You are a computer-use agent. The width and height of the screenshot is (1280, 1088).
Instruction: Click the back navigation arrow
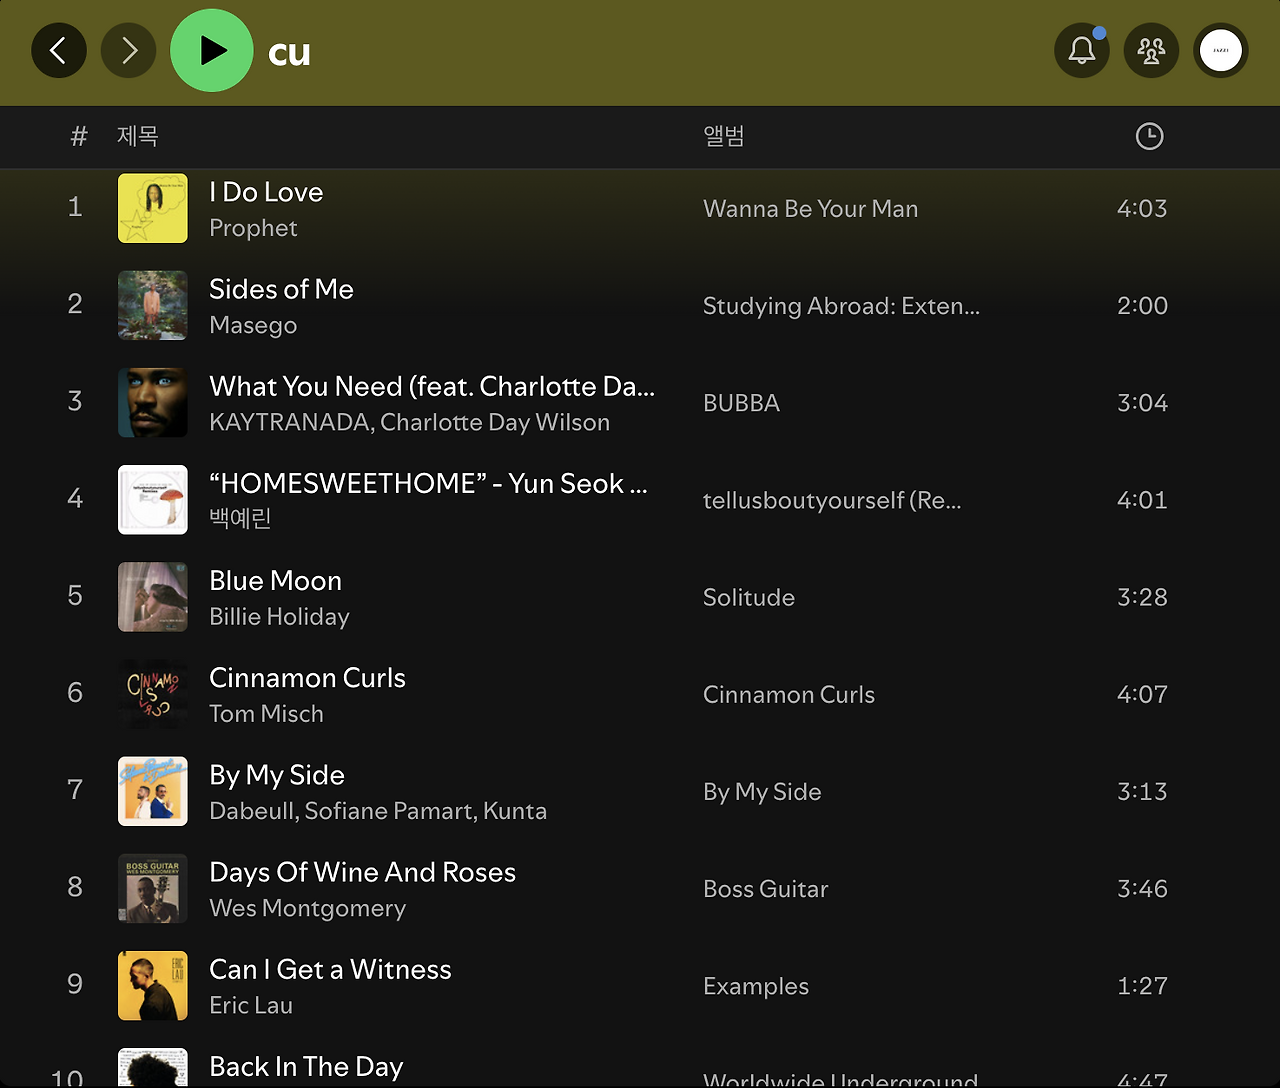(59, 50)
